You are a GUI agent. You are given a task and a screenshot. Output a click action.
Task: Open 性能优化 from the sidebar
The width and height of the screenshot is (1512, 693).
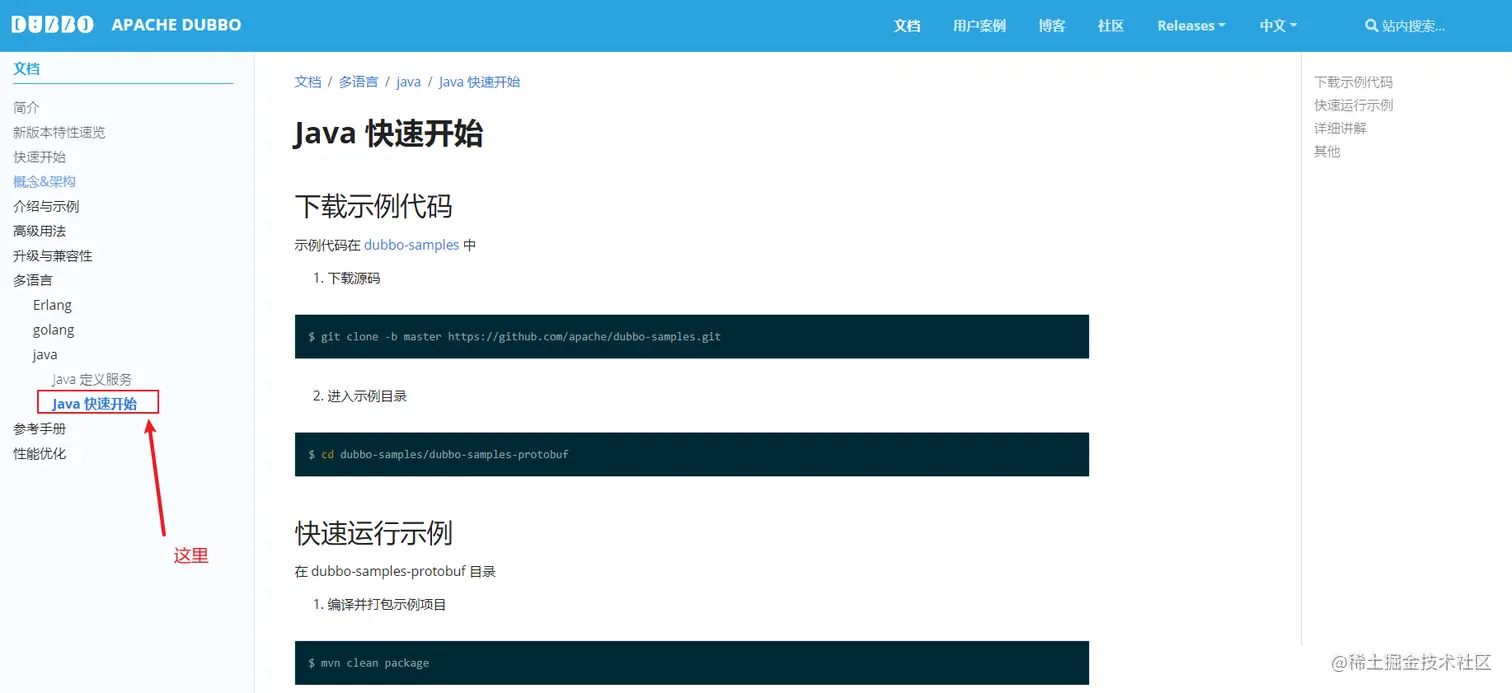[39, 452]
